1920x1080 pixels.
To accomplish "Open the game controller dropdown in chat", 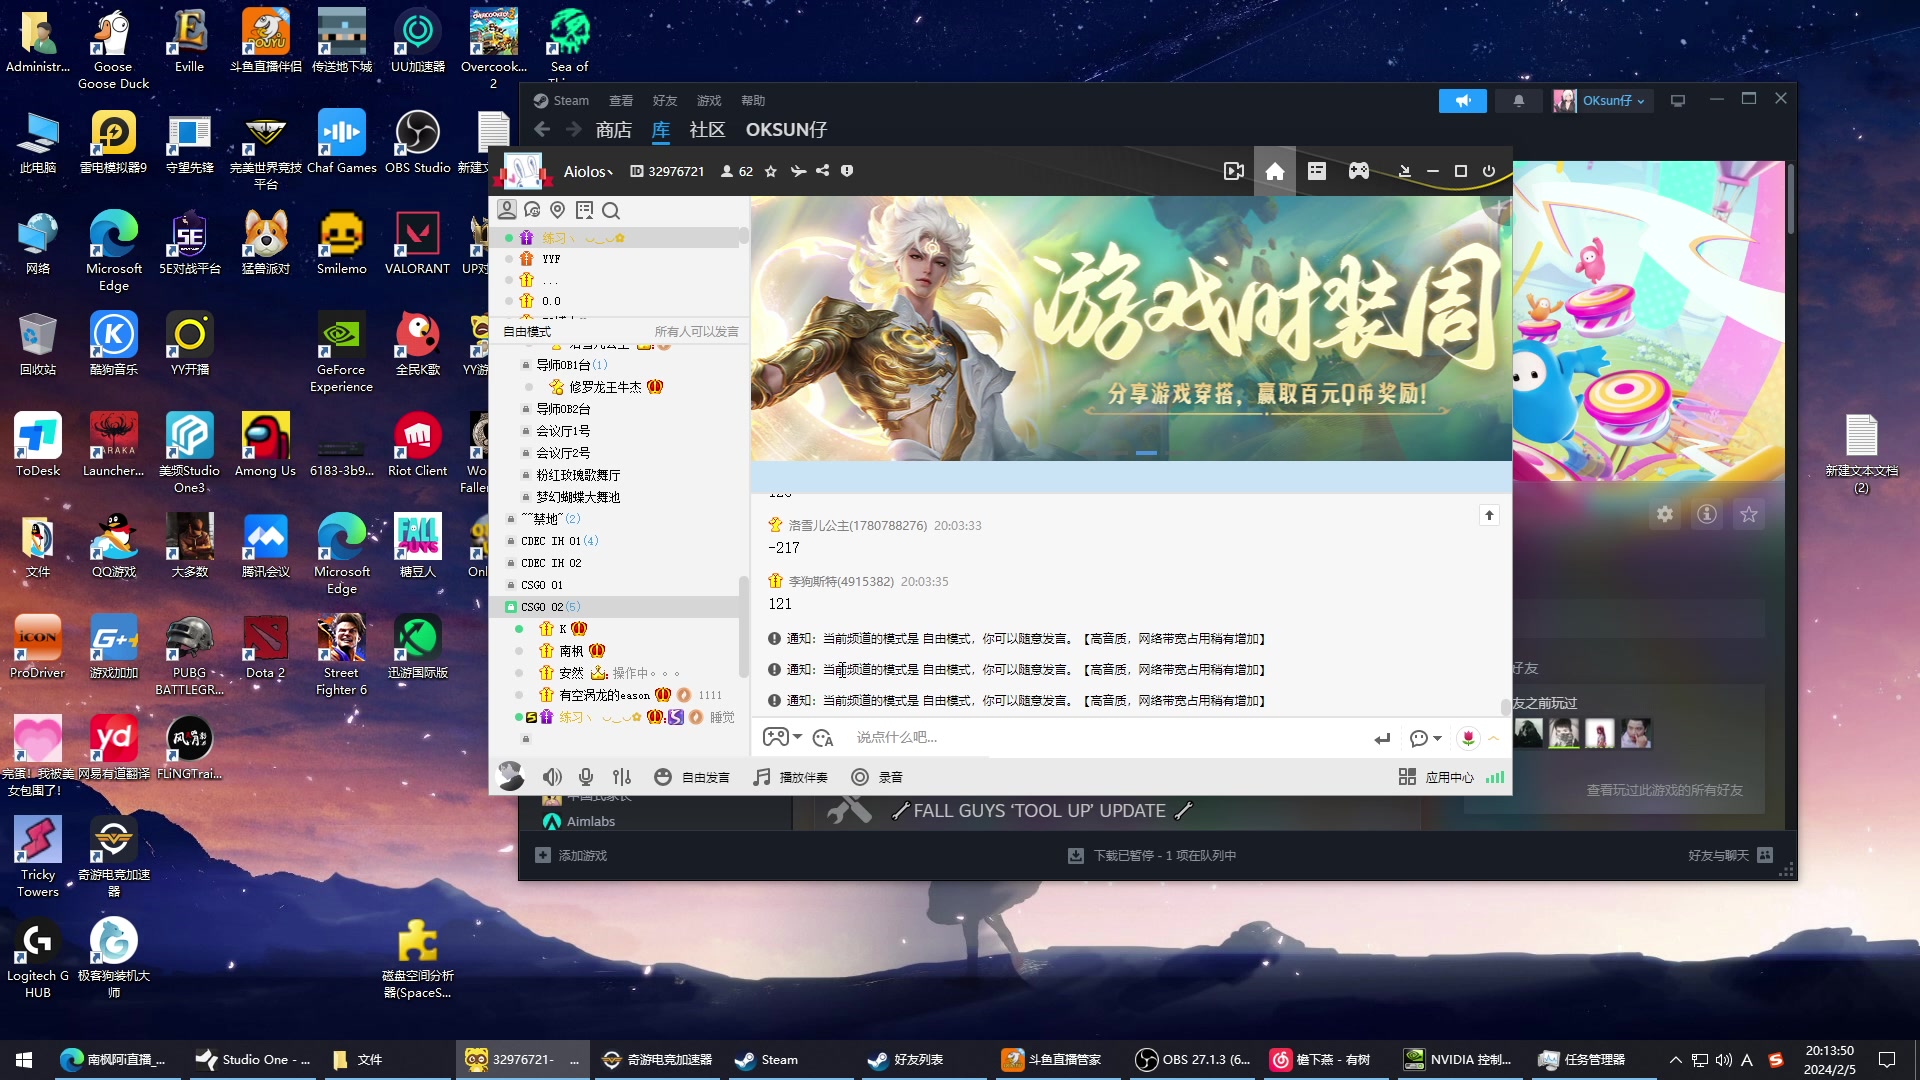I will click(782, 737).
